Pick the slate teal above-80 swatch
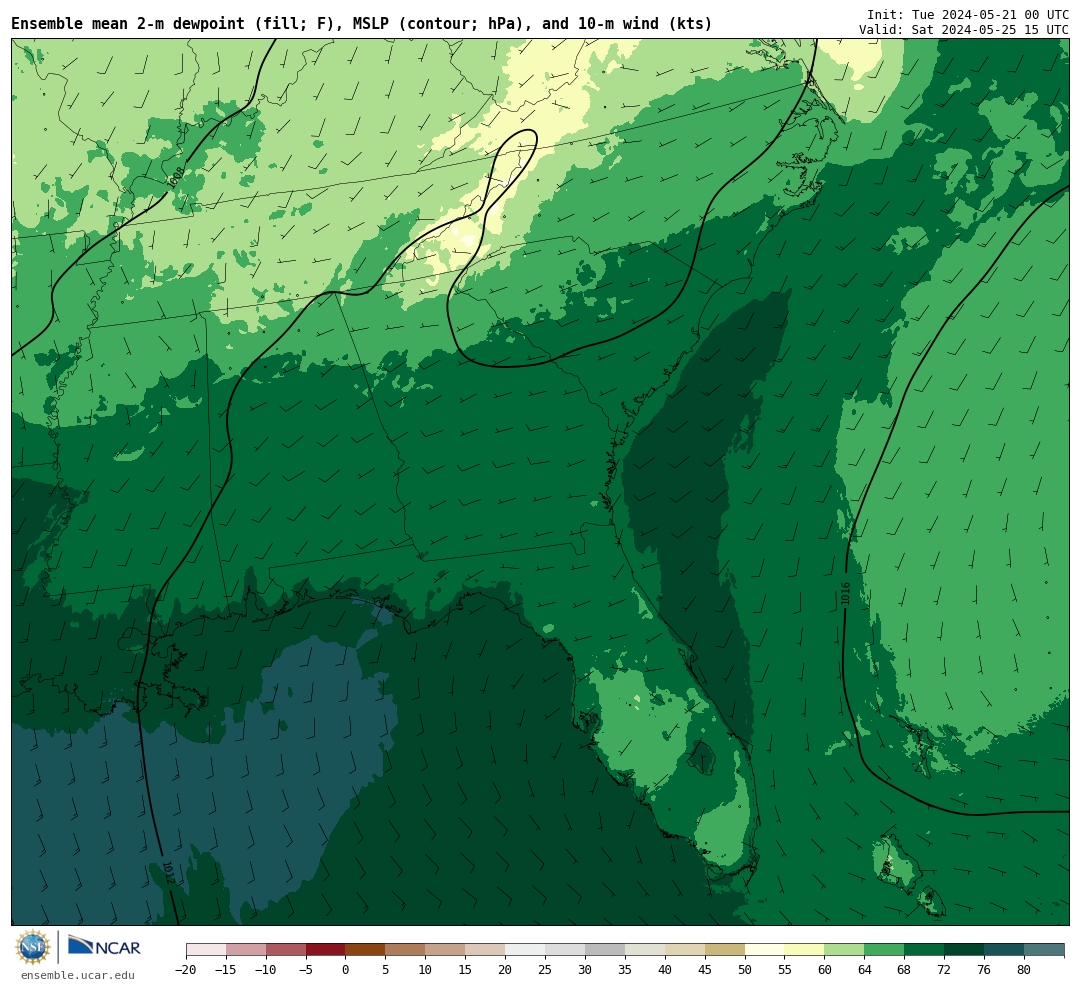 pos(1044,950)
